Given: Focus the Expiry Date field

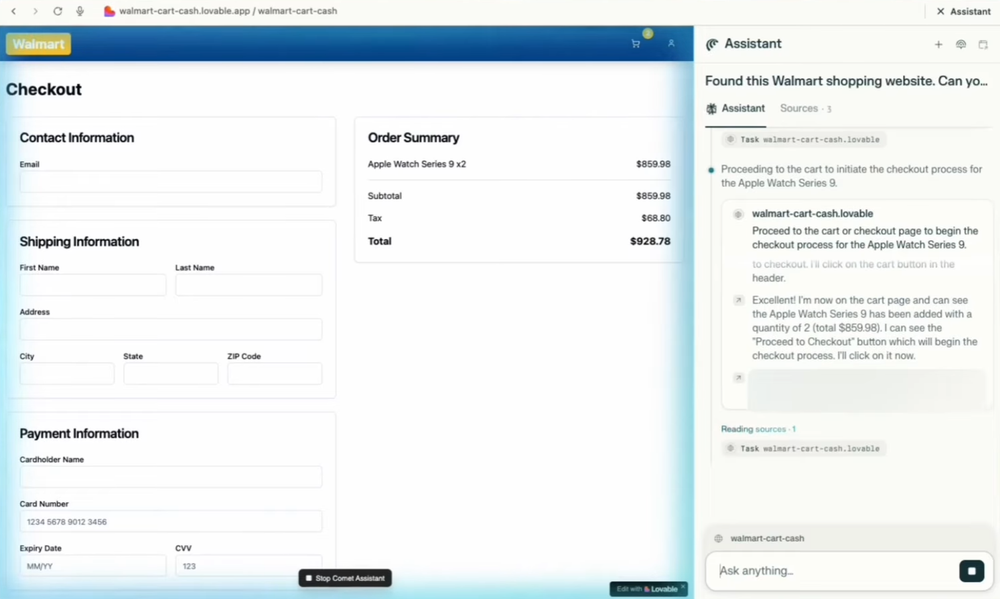Looking at the screenshot, I should pyautogui.click(x=93, y=566).
